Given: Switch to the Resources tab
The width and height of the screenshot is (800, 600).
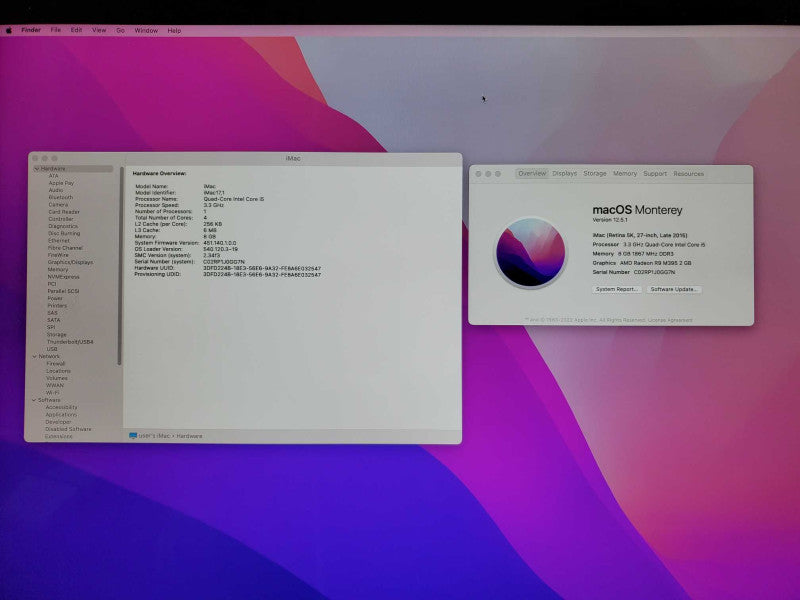Looking at the screenshot, I should pos(688,173).
